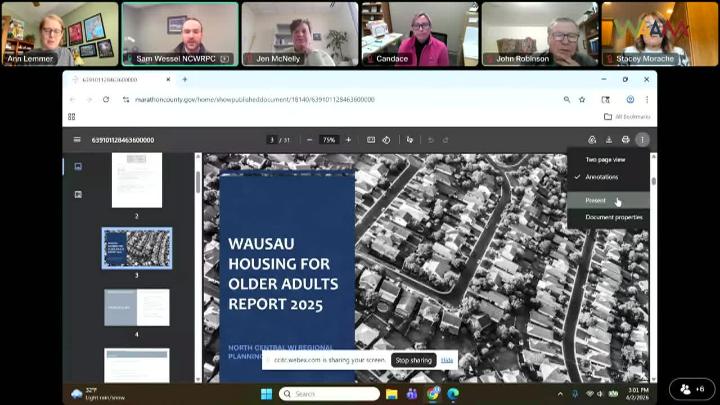Image resolution: width=720 pixels, height=405 pixels.
Task: Click the fit to page icon
Action: click(x=371, y=140)
